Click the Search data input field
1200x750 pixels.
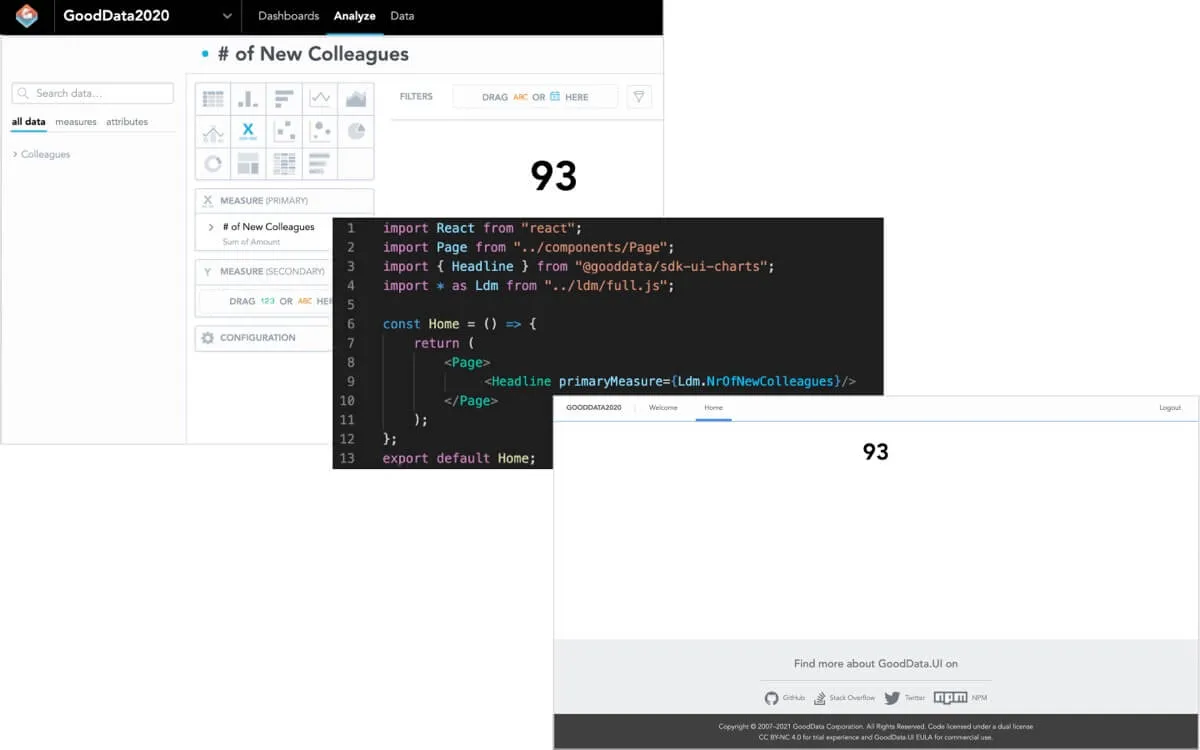92,93
